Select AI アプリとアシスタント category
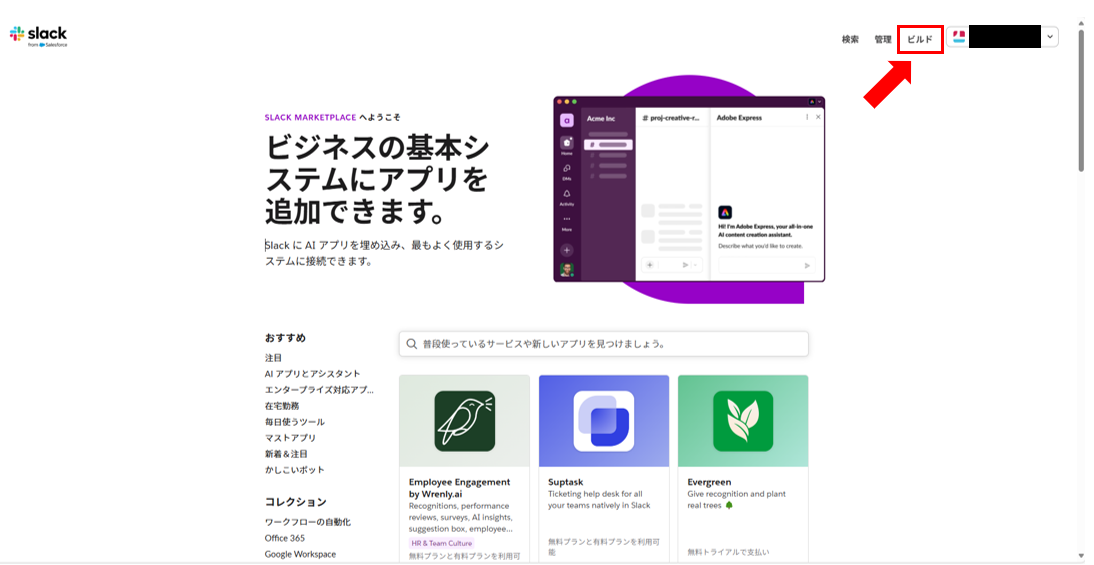This screenshot has width=1094, height=565. click(313, 374)
